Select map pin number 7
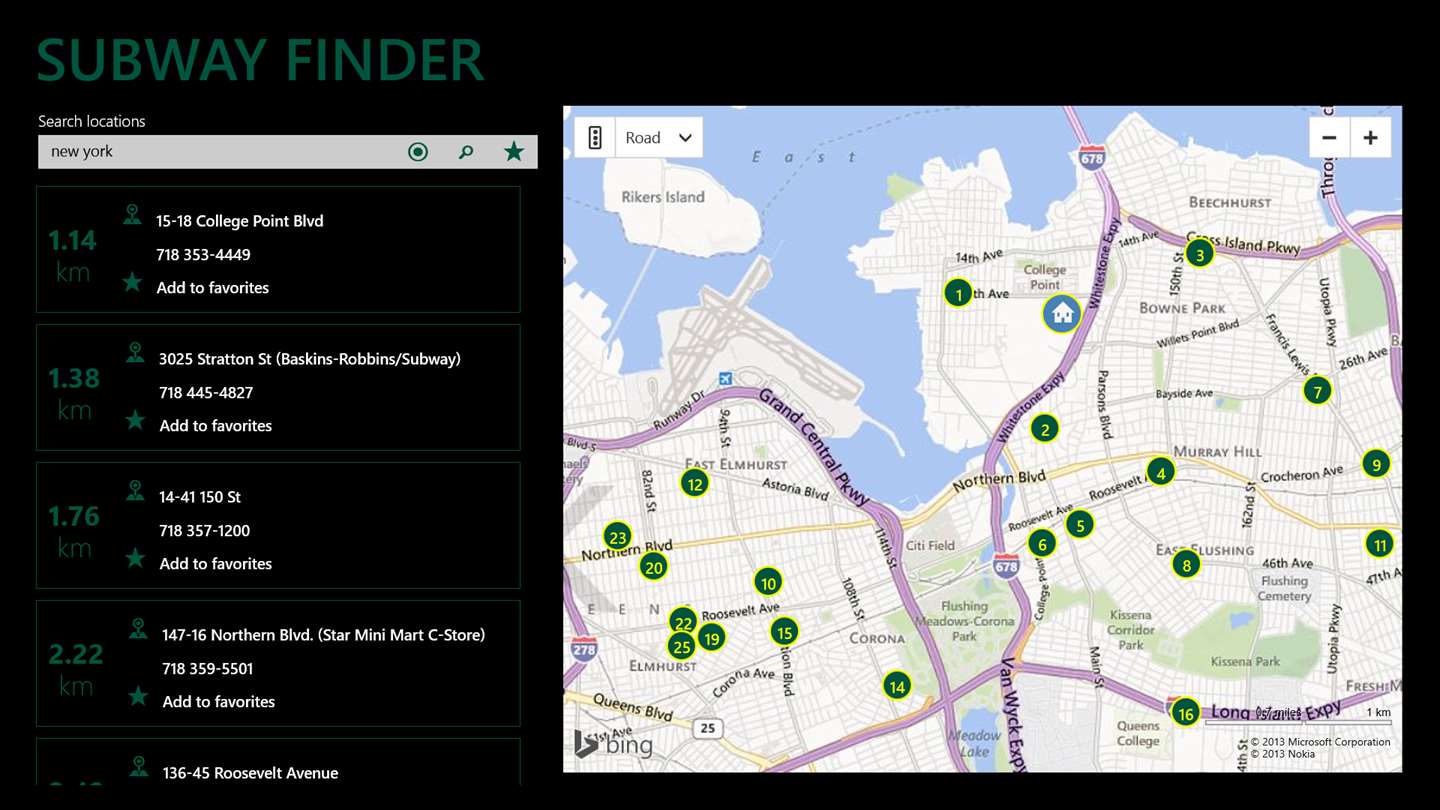Viewport: 1440px width, 810px height. tap(1318, 390)
